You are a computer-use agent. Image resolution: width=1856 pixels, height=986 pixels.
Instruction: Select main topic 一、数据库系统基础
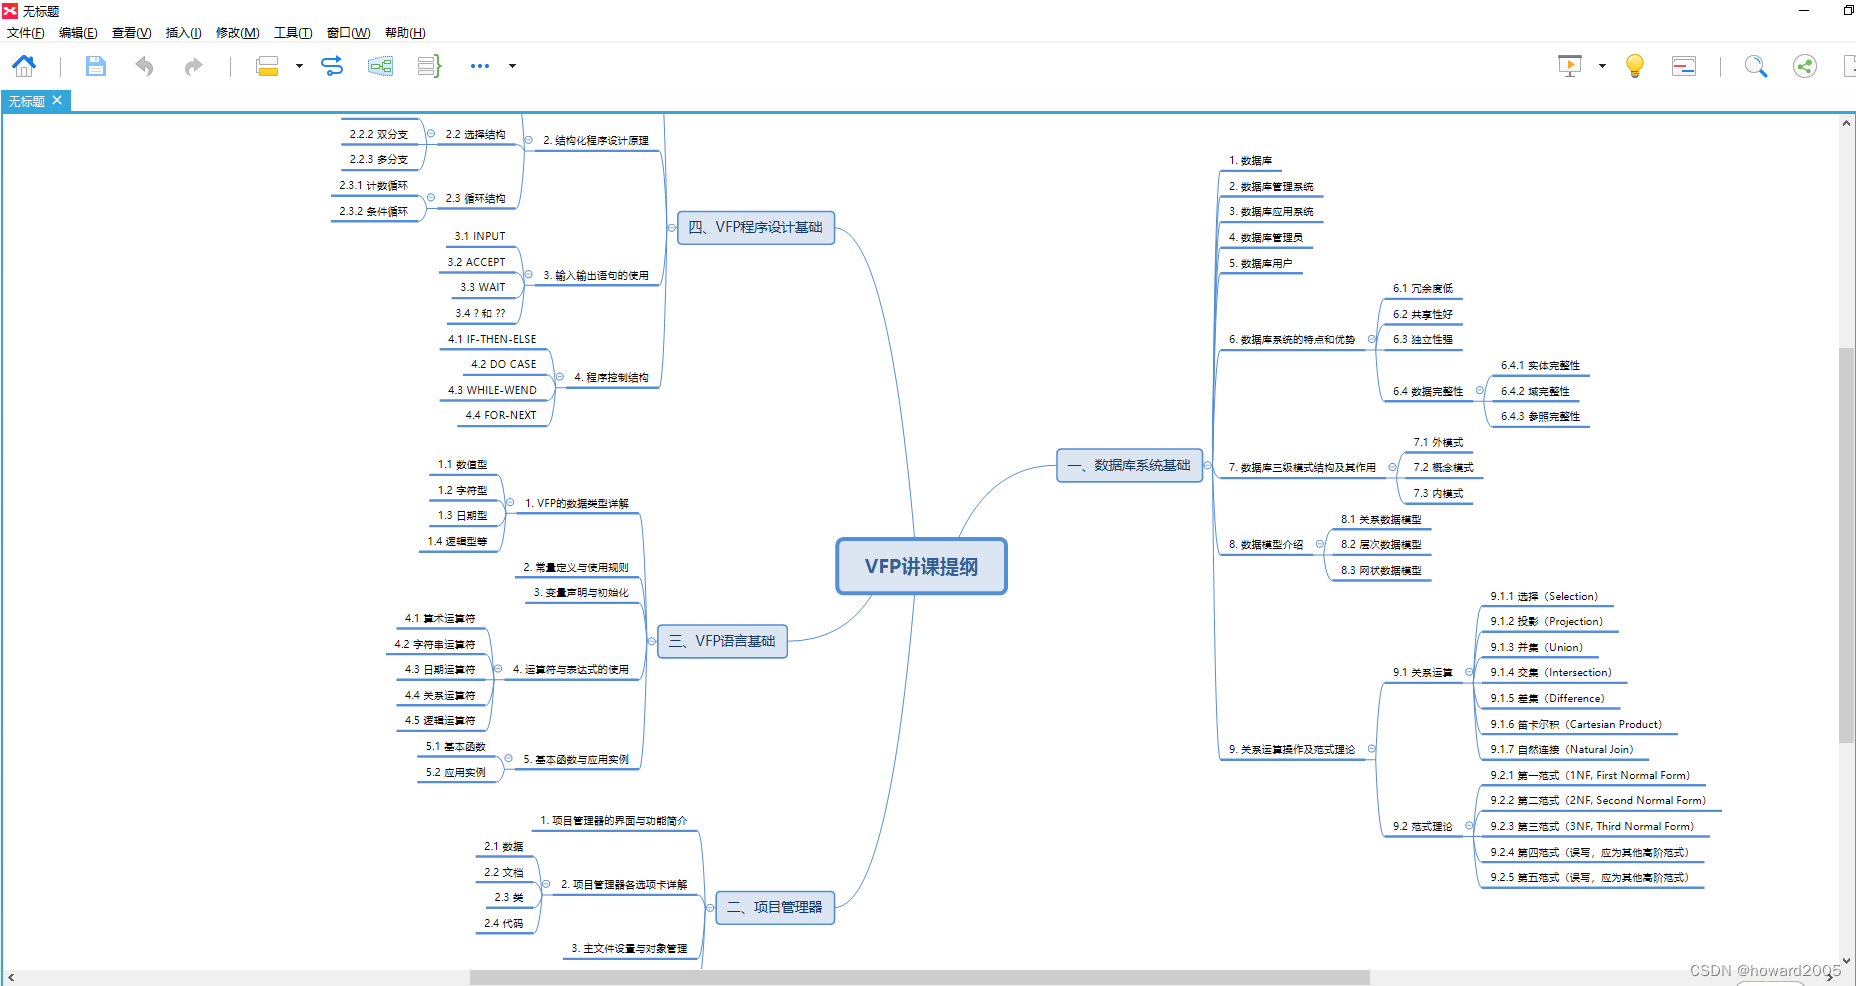(x=1129, y=466)
